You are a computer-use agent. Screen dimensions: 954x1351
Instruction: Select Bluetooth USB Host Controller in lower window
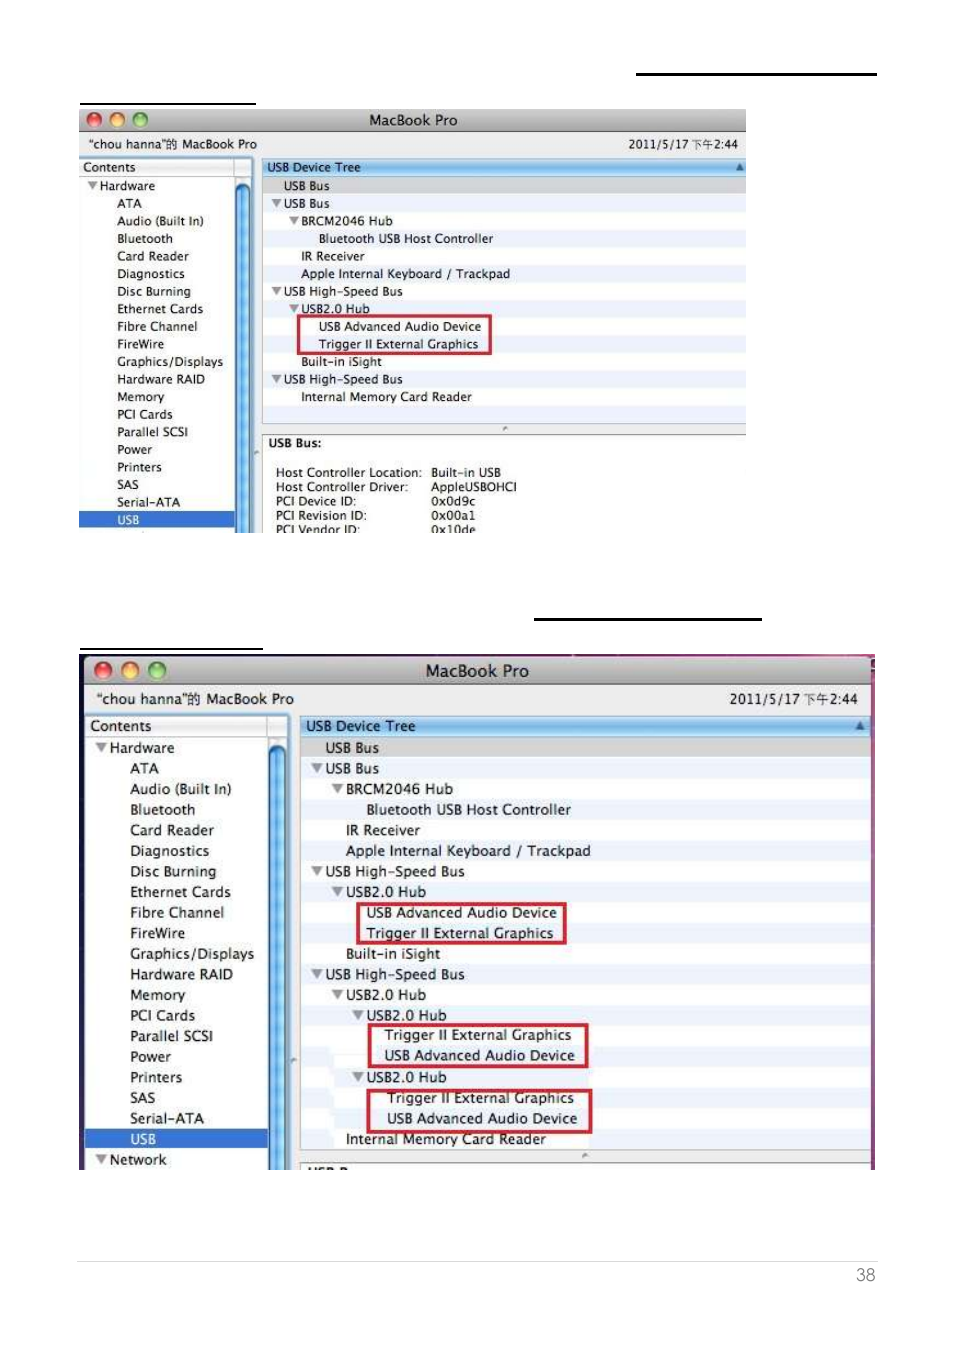pos(469,810)
